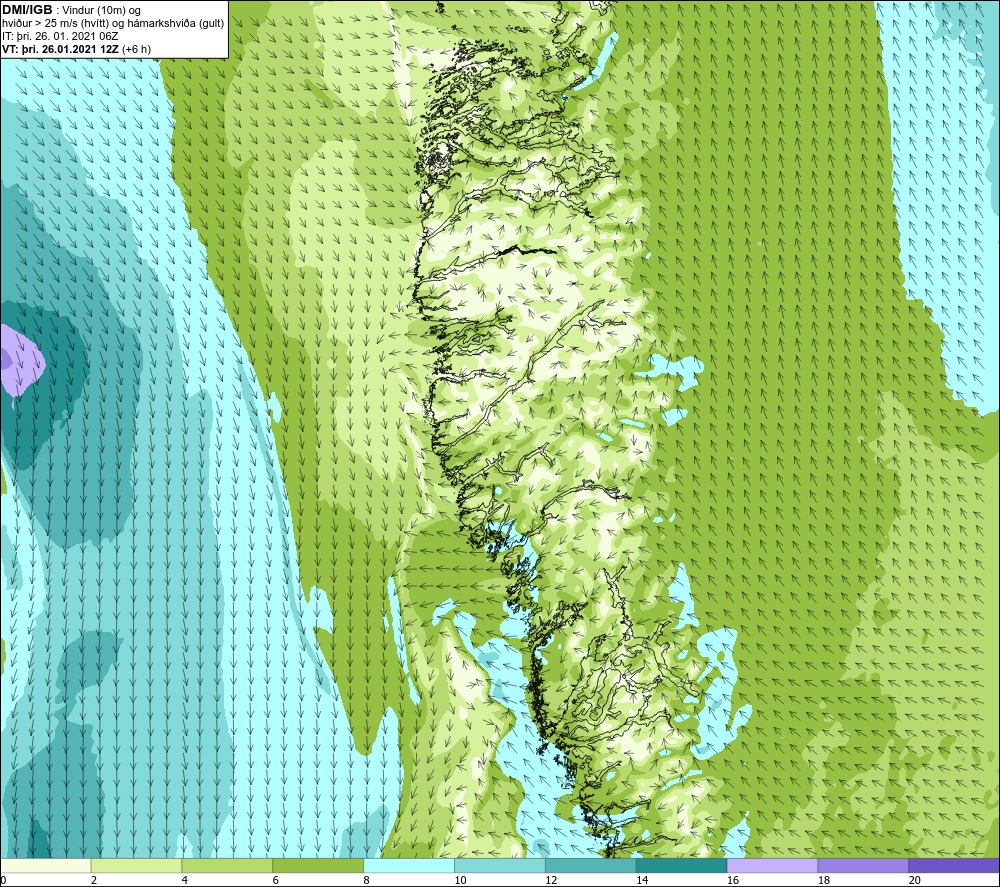This screenshot has width=1000, height=887.
Task: Click the 20+ m/s dark purple swatch
Action: click(x=954, y=865)
